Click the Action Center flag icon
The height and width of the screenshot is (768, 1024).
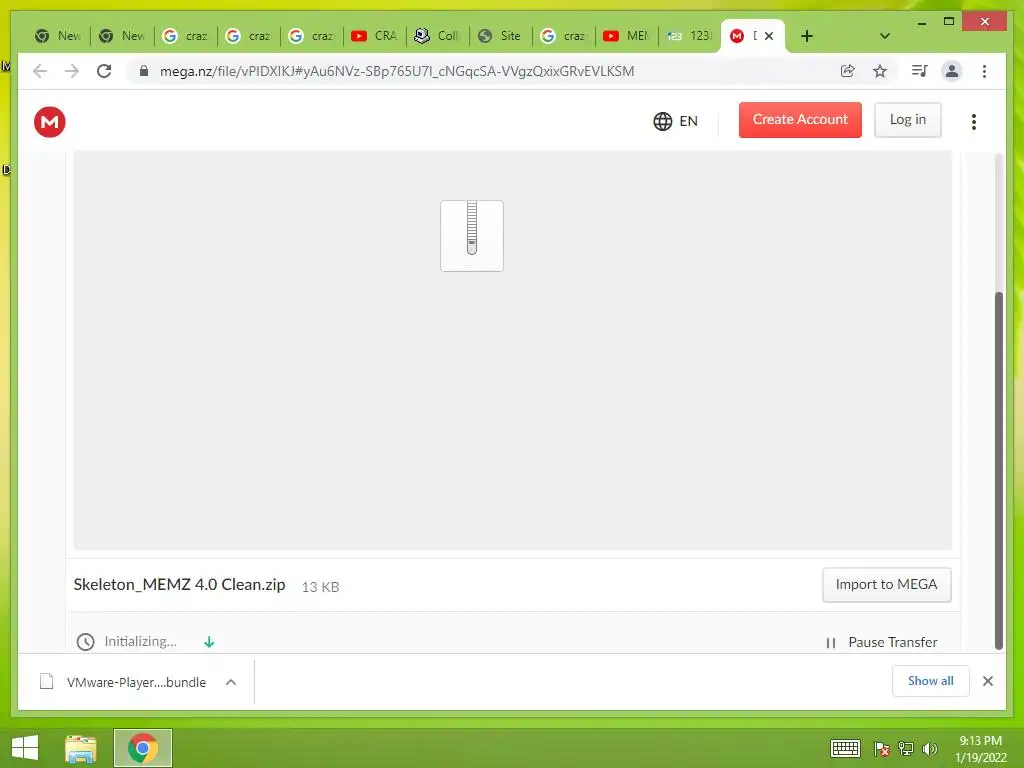point(882,749)
